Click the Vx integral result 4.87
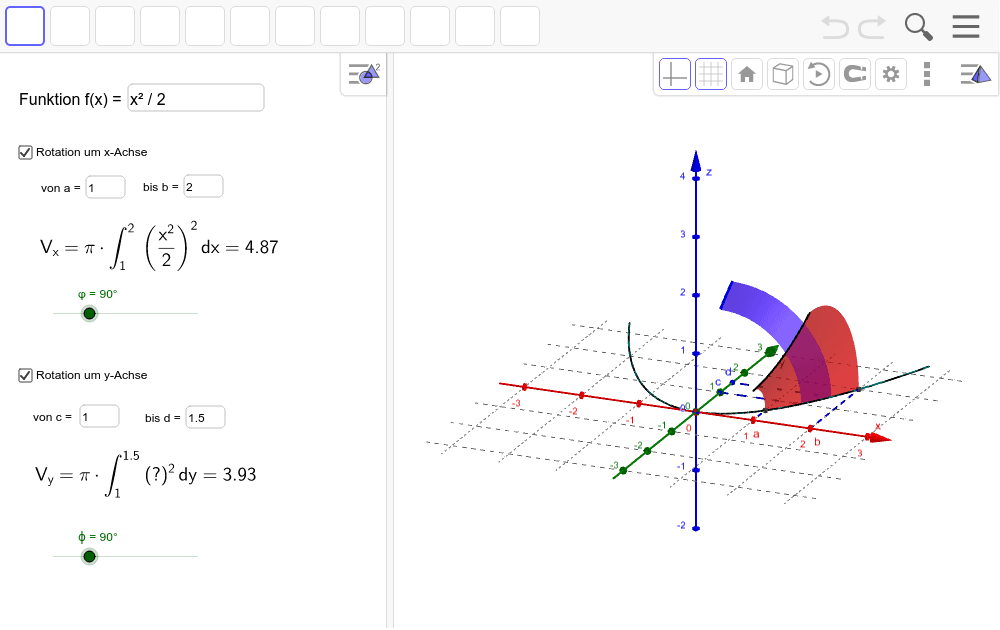1000x630 pixels. 261,247
